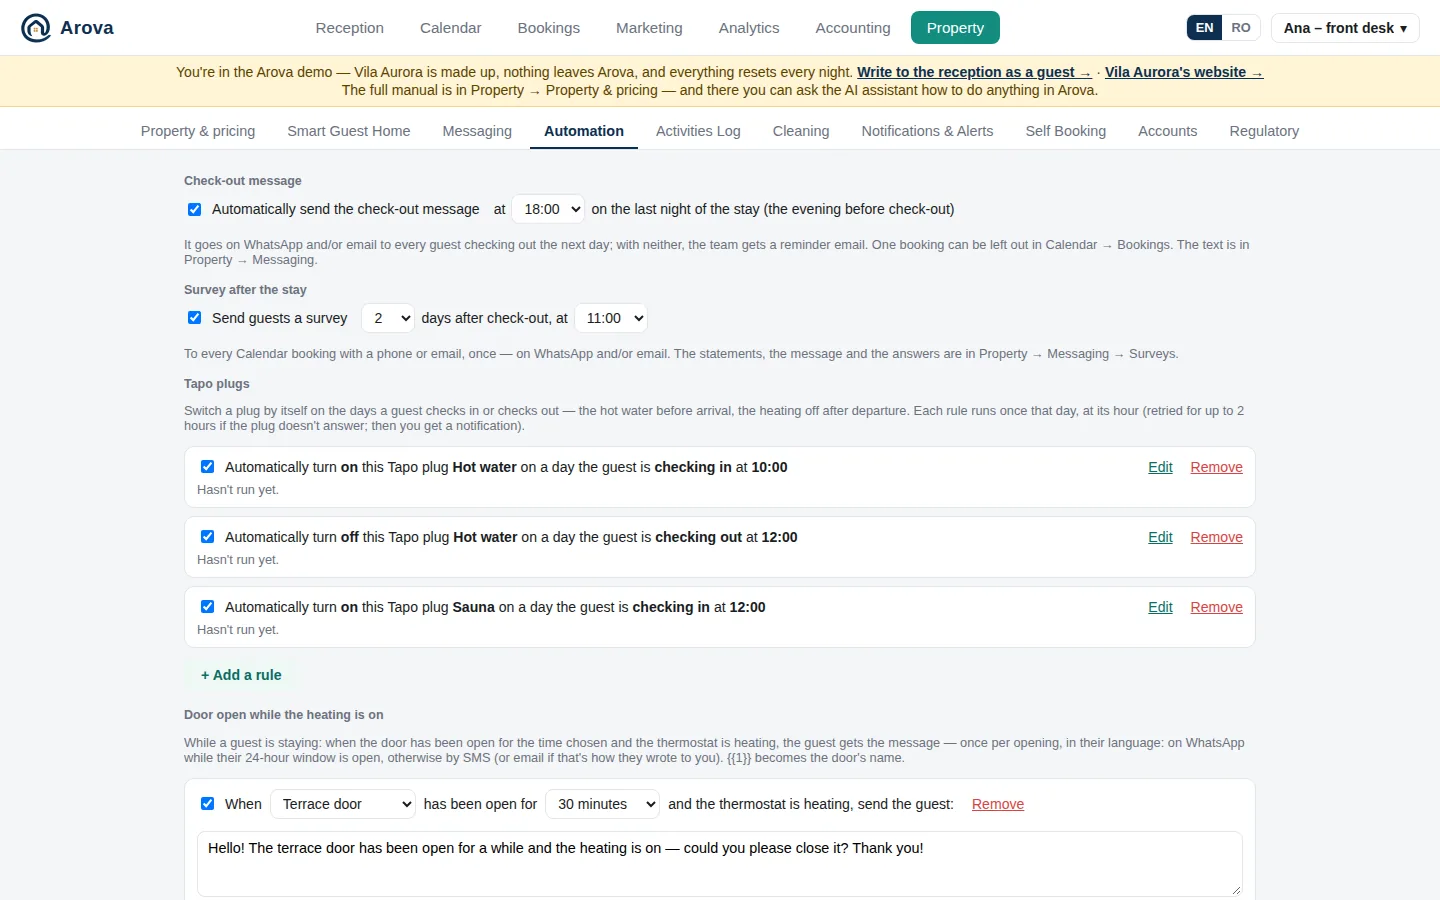Switch to Activities Log tab
The width and height of the screenshot is (1440, 900).
click(698, 131)
